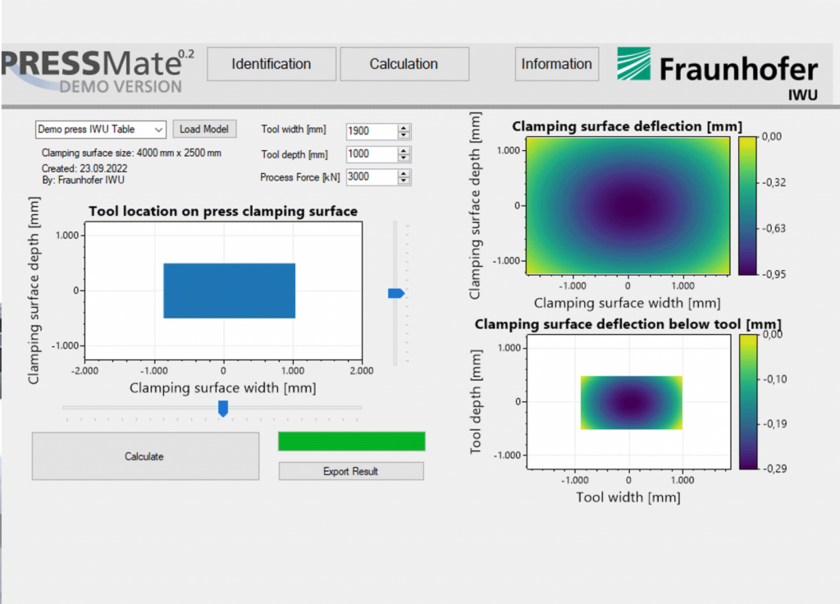Select the Tool depth value field
Screen dimensions: 840x604
370,155
